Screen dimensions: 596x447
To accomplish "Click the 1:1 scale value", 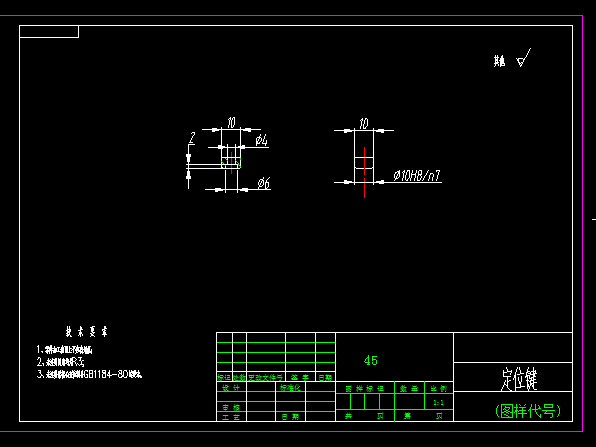I will coord(438,403).
